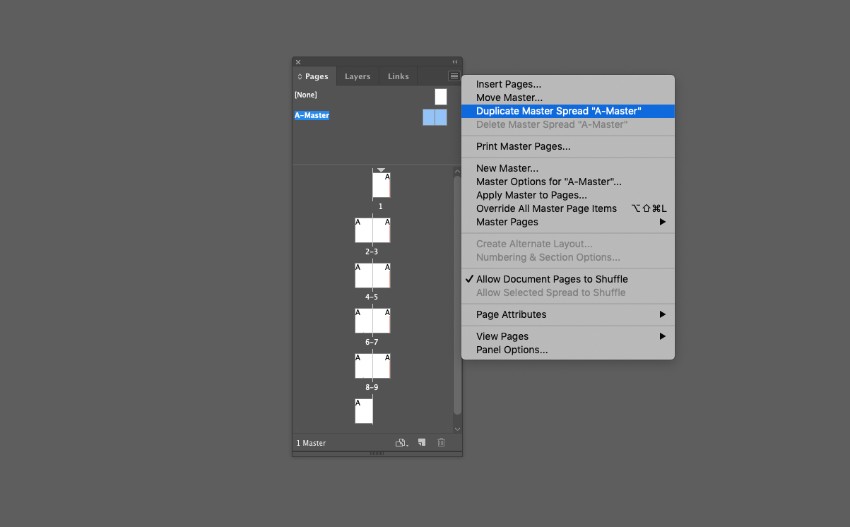
Task: Switch to the Layers tab
Action: 357,77
